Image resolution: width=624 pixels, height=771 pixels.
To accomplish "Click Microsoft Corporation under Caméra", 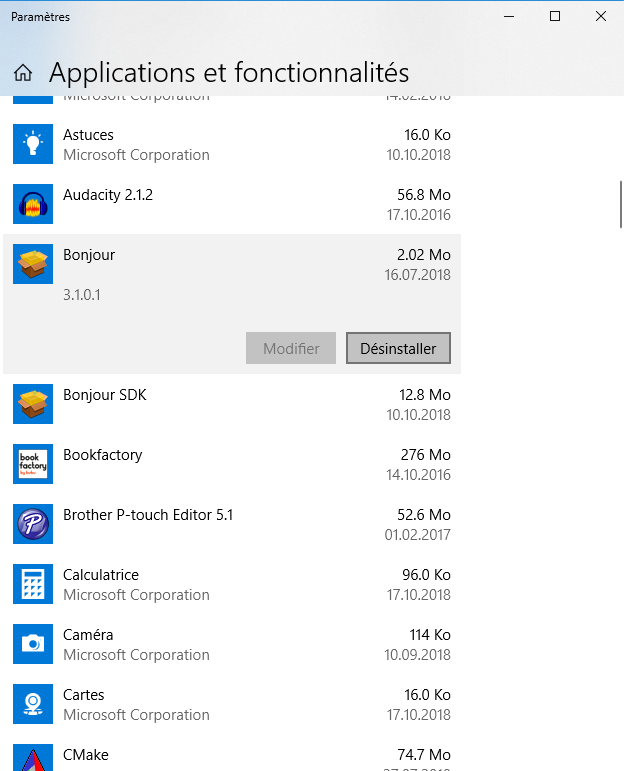I will click(x=137, y=655).
